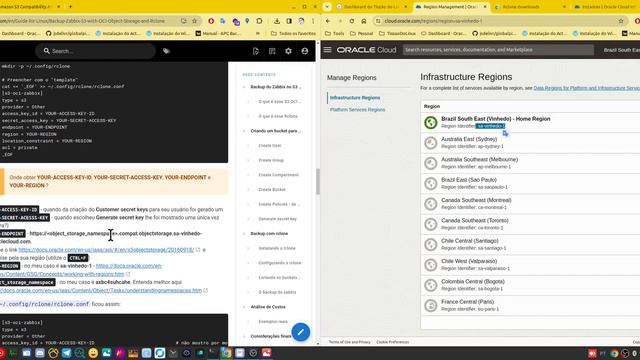The height and width of the screenshot is (360, 640).
Task: Open the three-dot menu of left browser
Action: coord(313,21)
